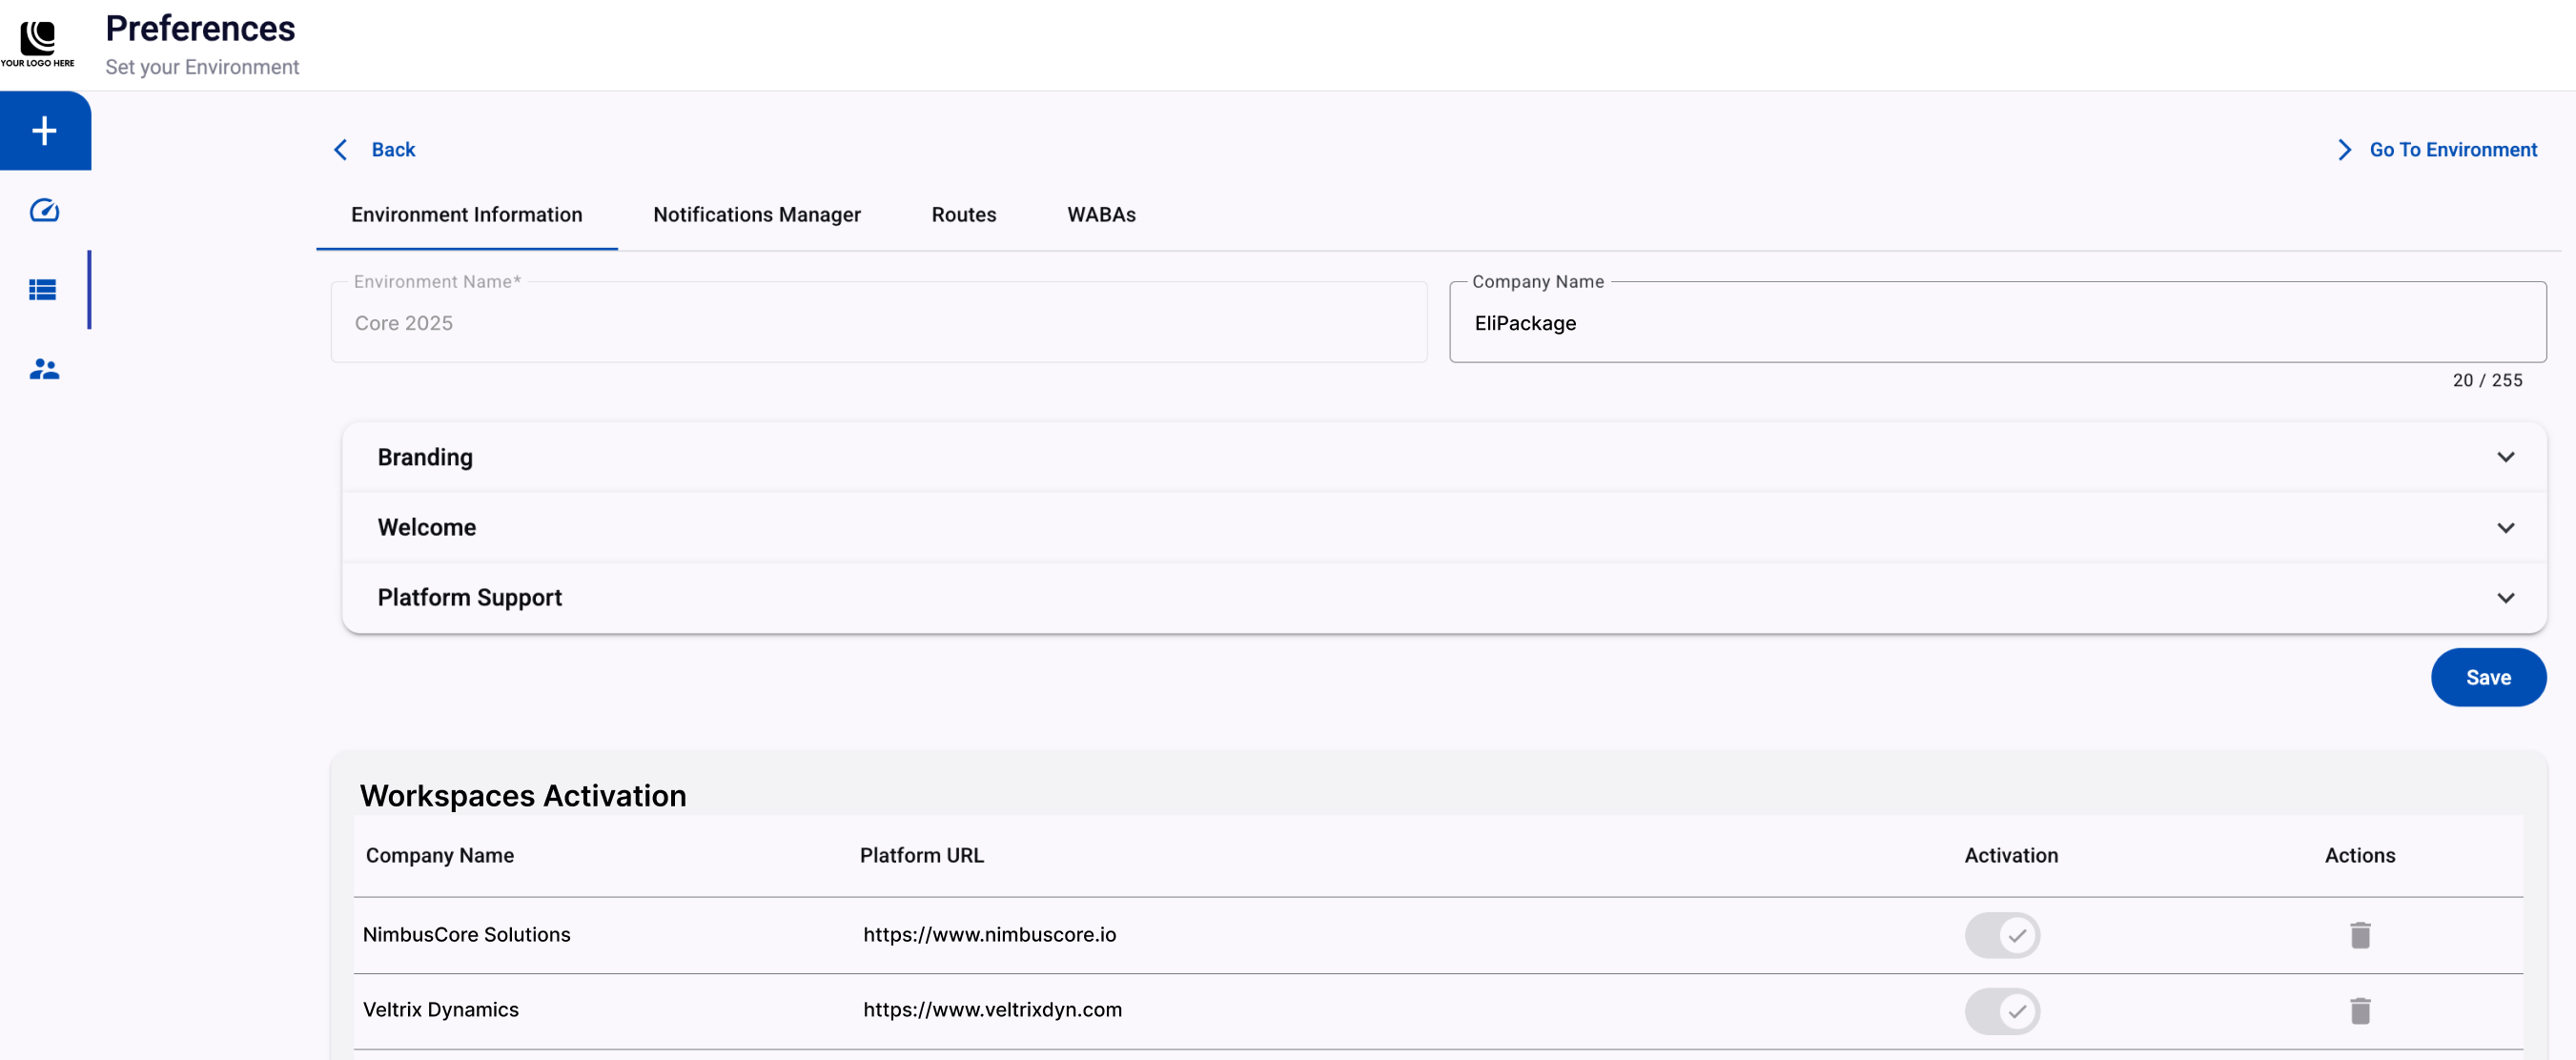Click the Back chevron arrow
Screen dimensions: 2576x1060
[x=341, y=150]
